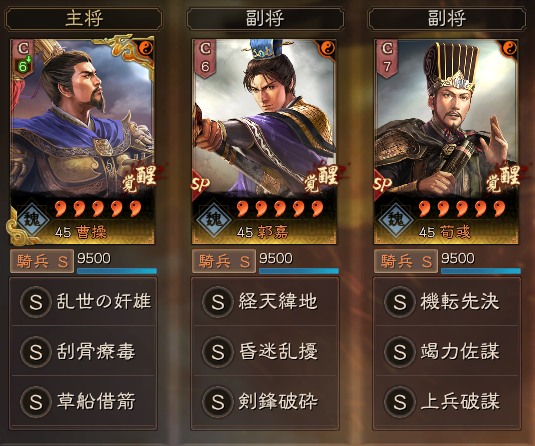The image size is (535, 446).
Task: Click the 魂 diamond icon on 曹操's card
Action: coord(32,218)
